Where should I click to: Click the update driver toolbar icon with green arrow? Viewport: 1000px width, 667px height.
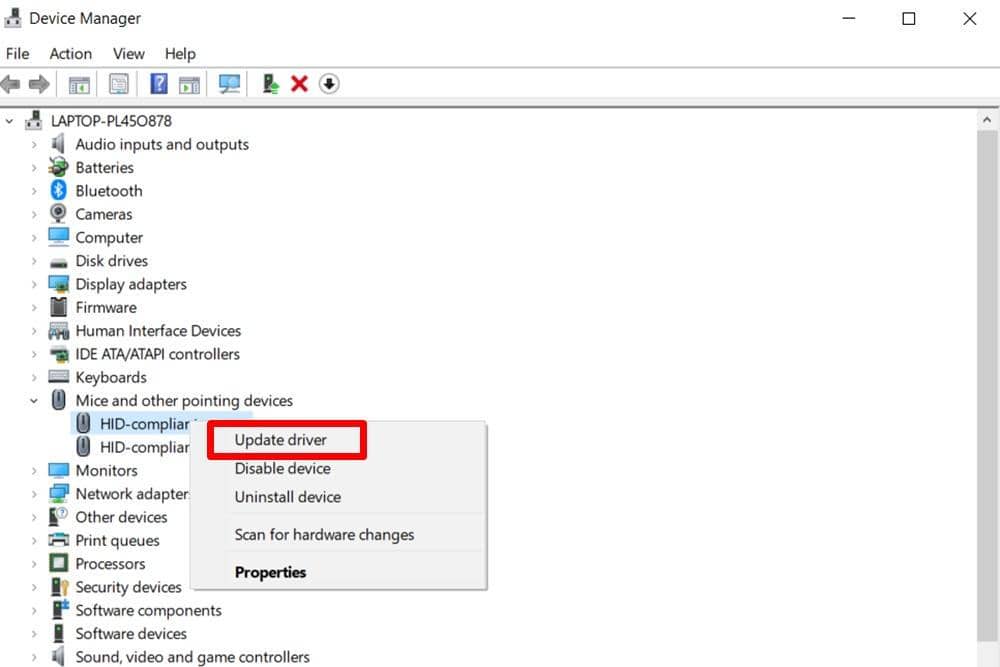pyautogui.click(x=270, y=84)
